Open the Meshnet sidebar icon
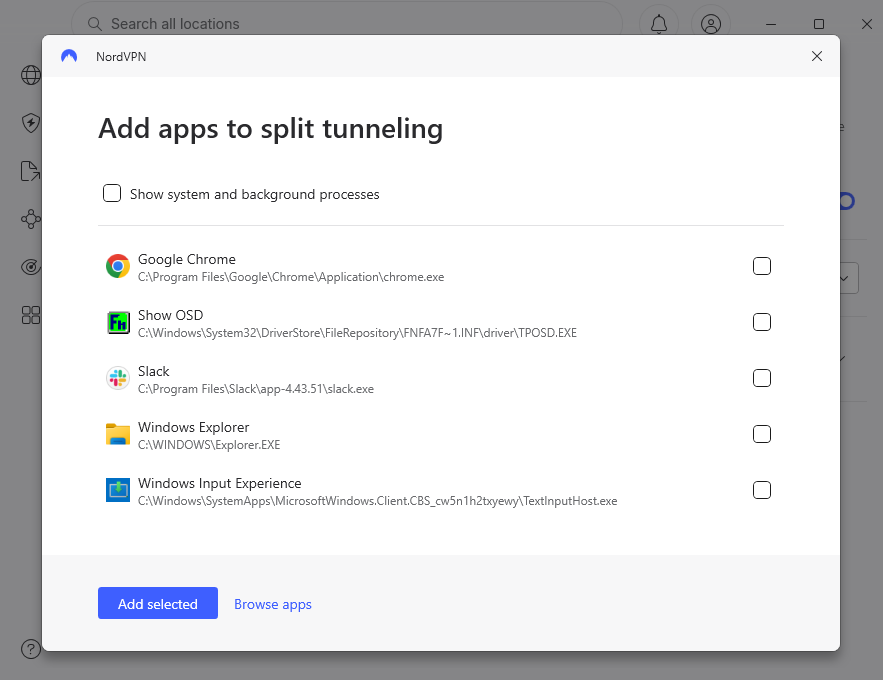 (31, 219)
